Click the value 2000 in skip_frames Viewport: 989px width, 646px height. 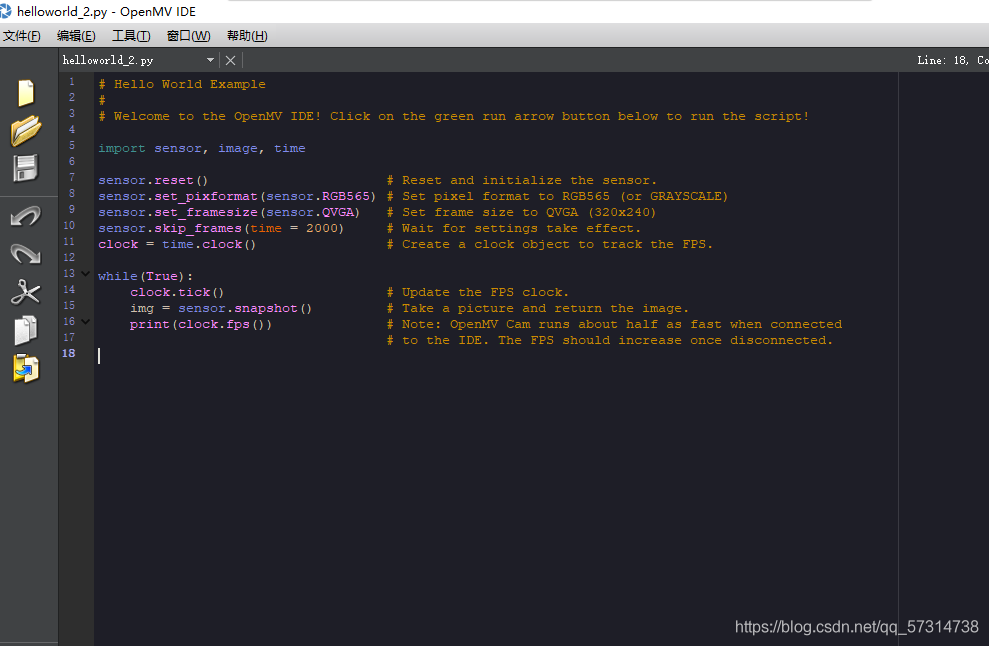click(x=322, y=228)
